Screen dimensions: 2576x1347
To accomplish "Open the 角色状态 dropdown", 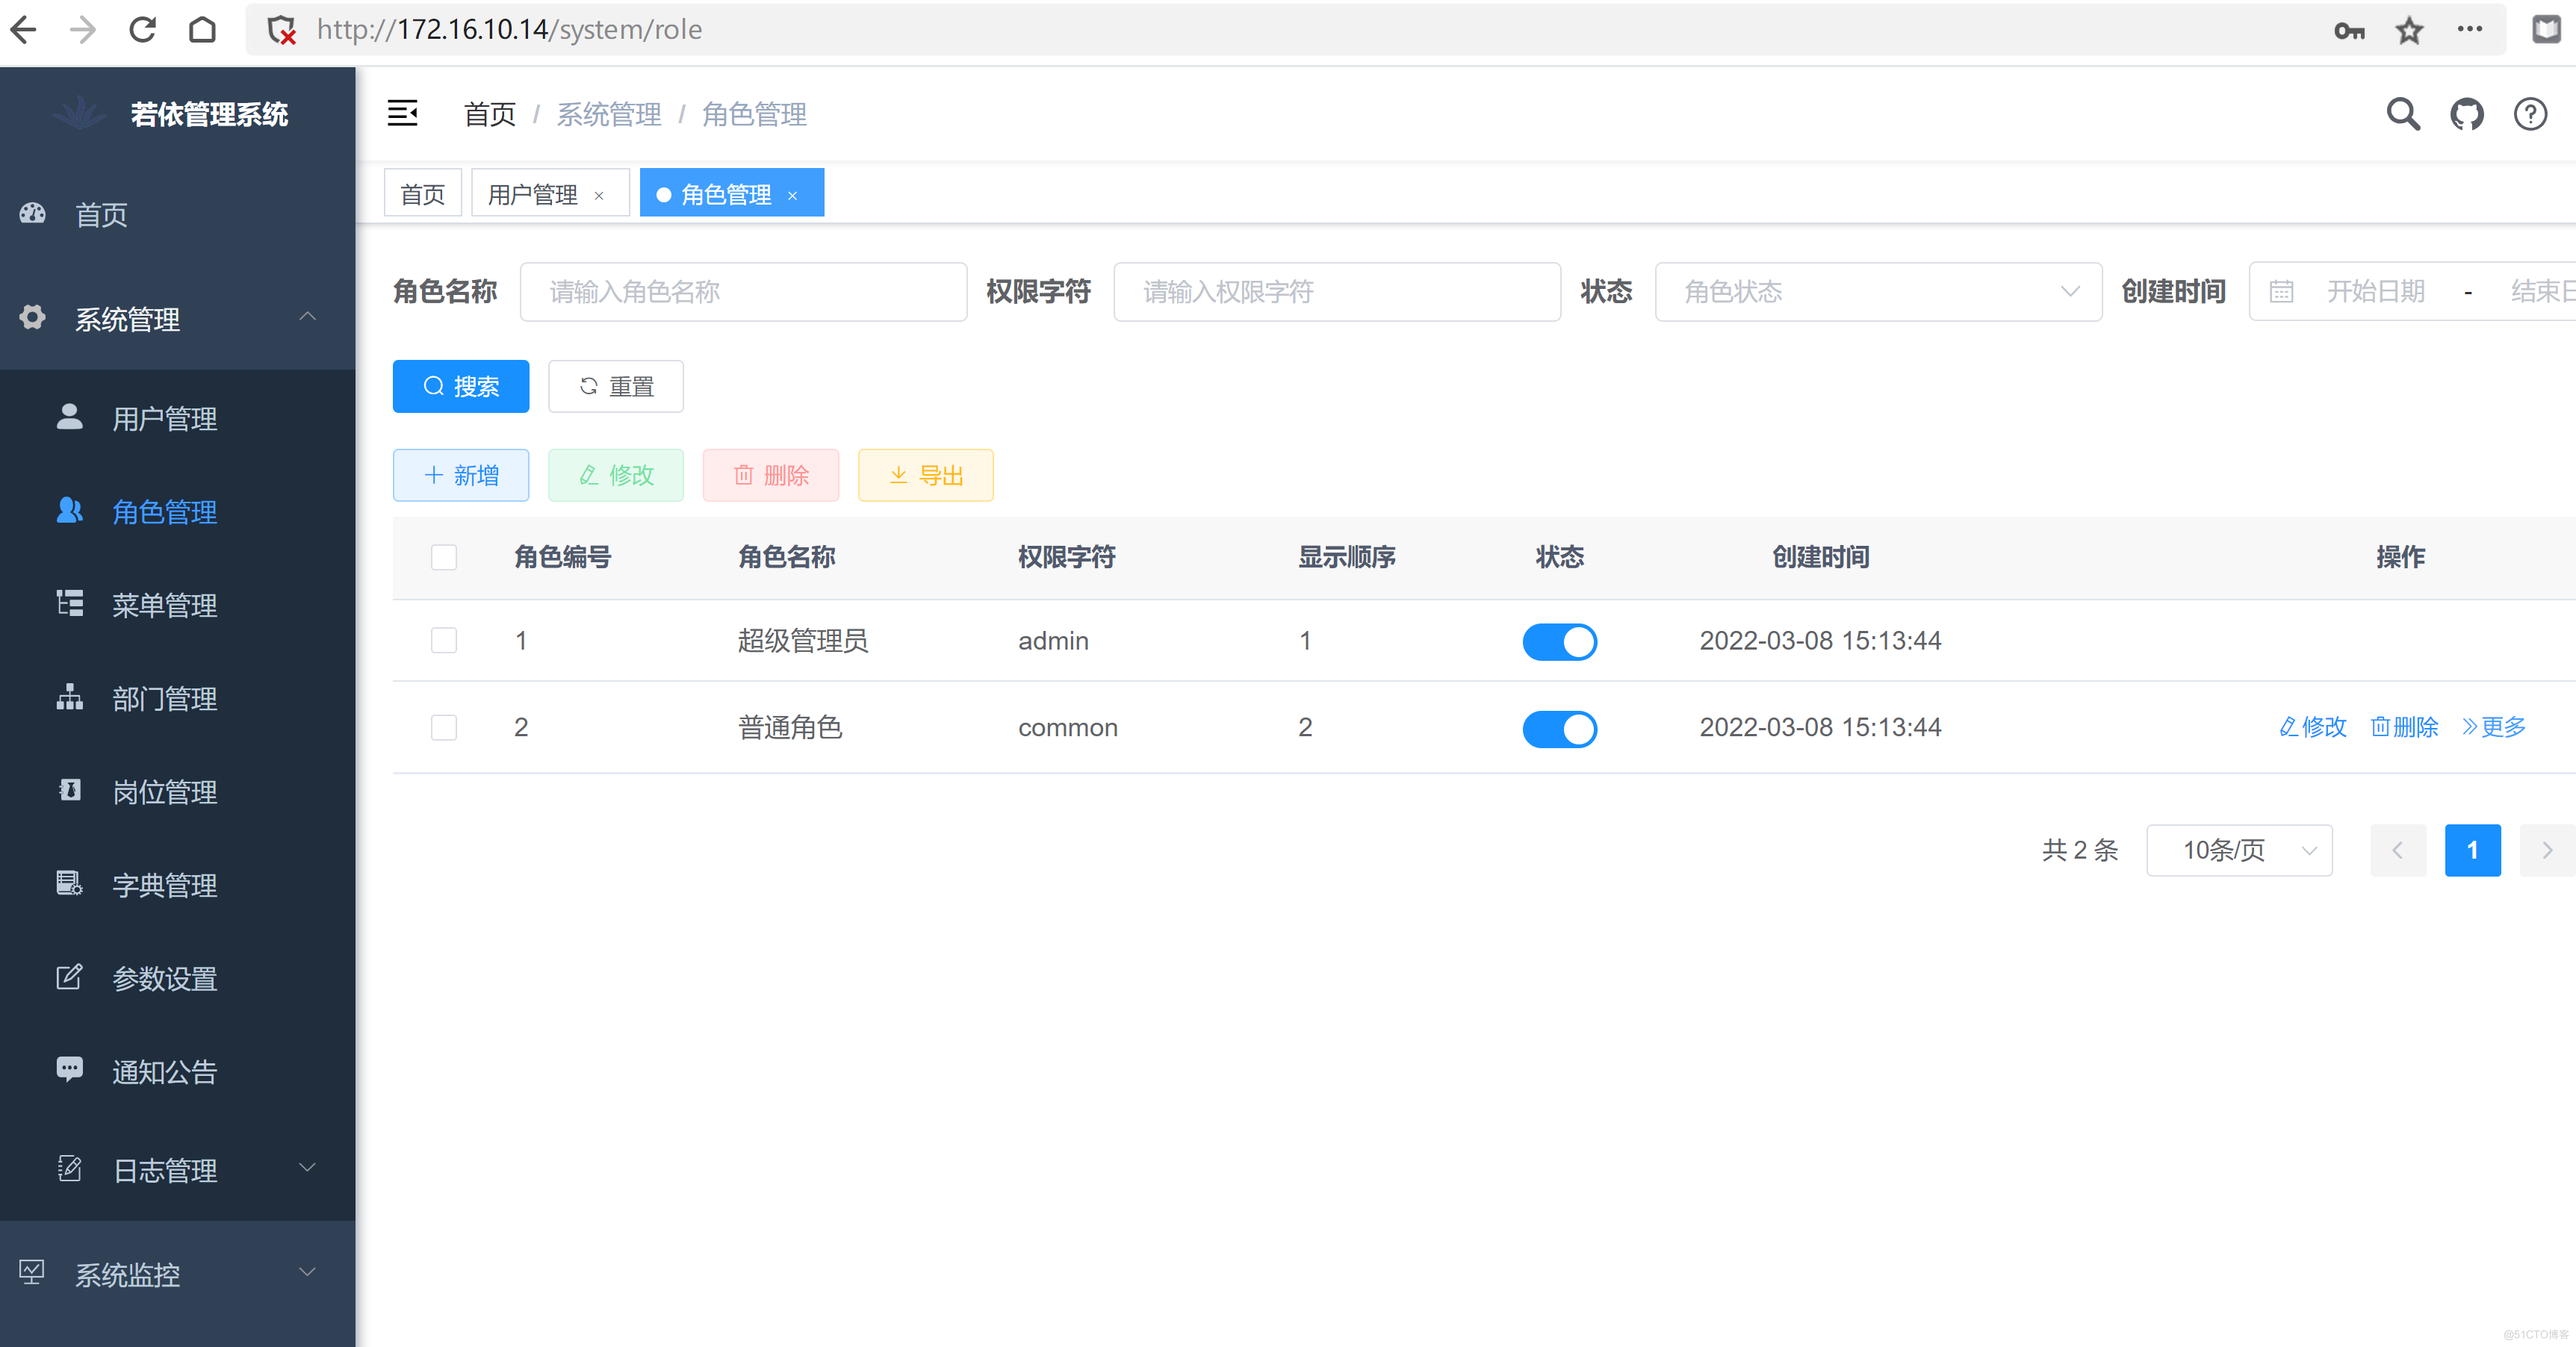I will coord(1878,291).
